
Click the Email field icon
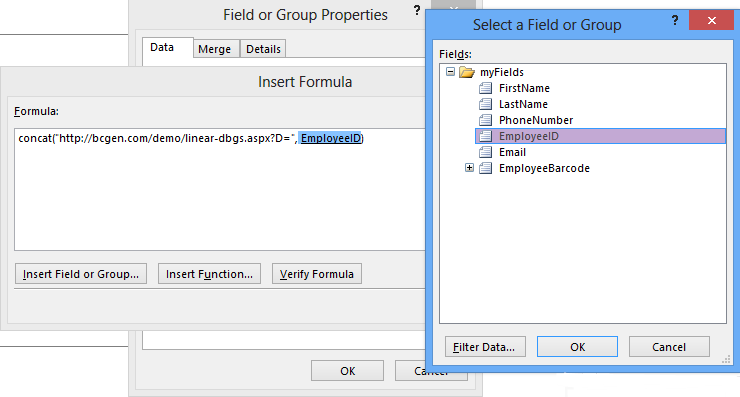point(485,152)
